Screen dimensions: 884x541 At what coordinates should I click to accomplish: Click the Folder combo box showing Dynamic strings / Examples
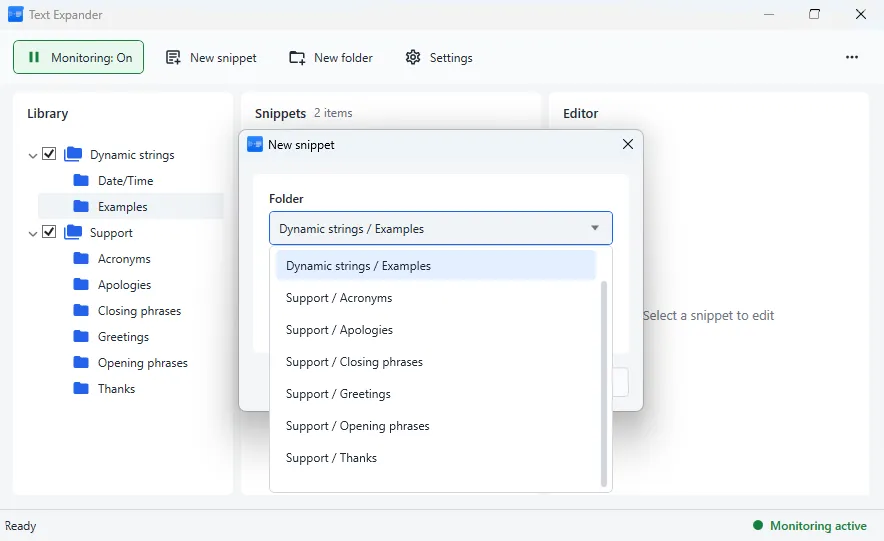click(441, 228)
